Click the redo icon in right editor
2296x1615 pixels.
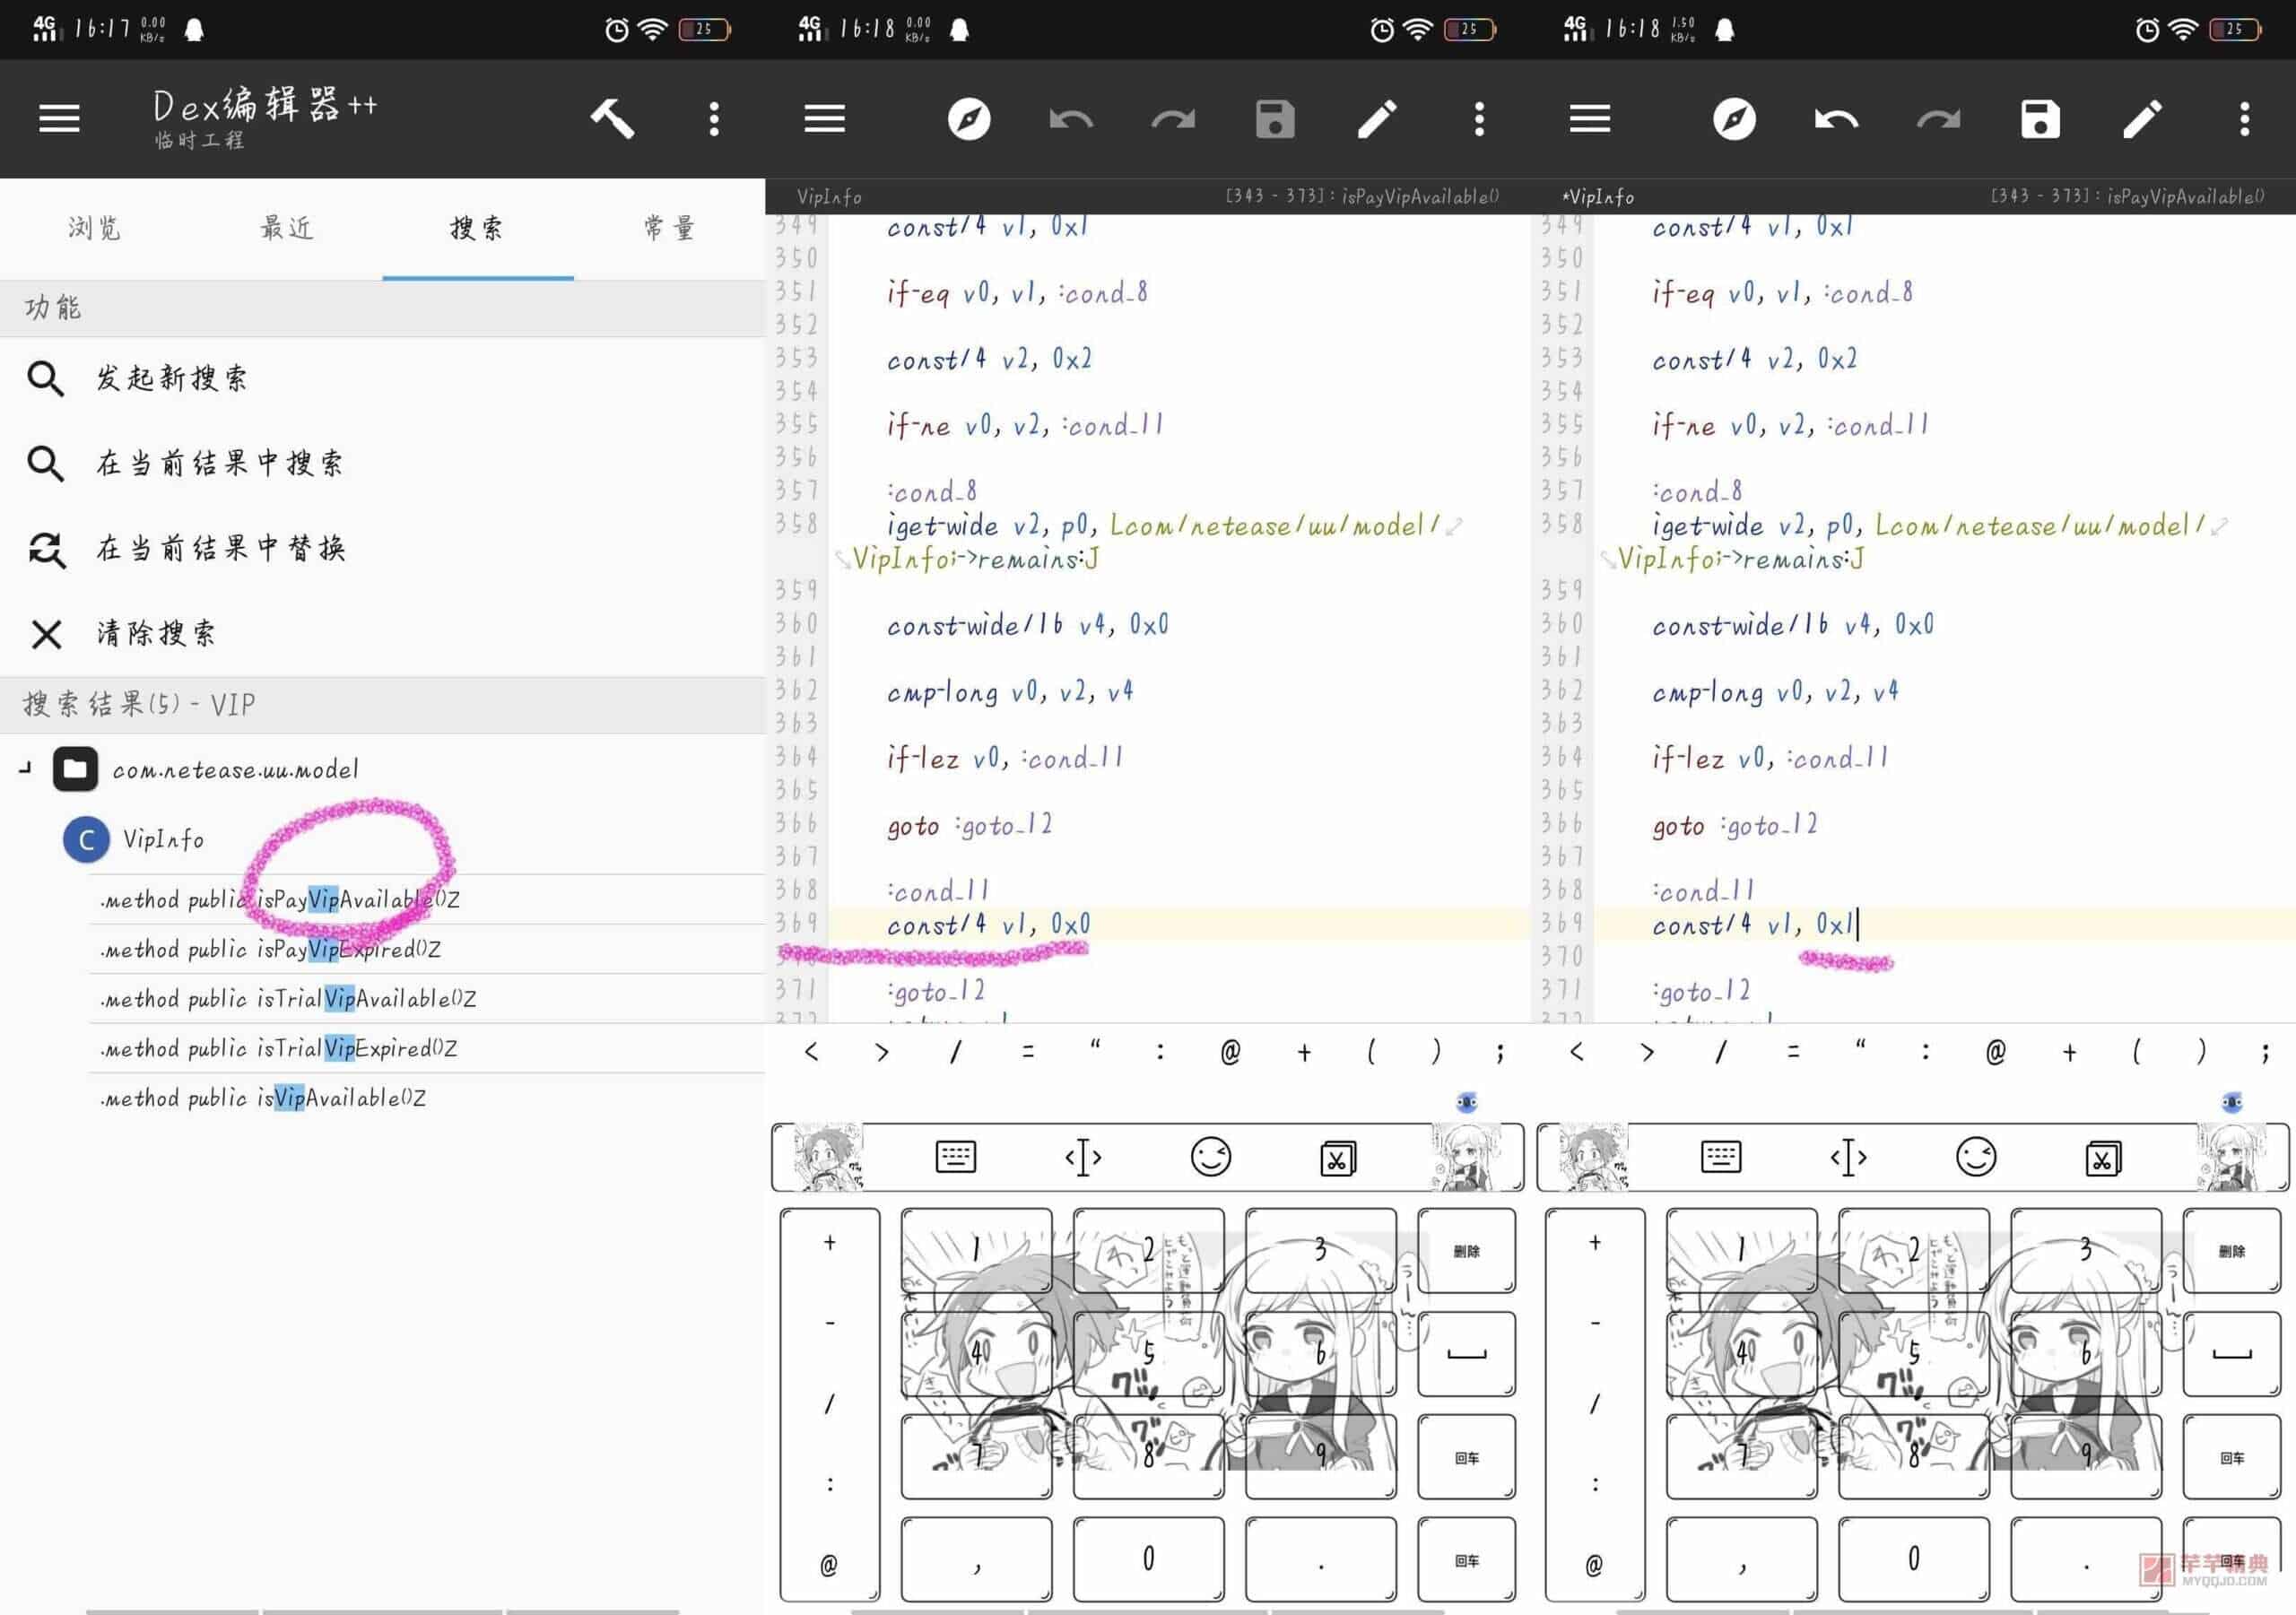coord(1943,117)
